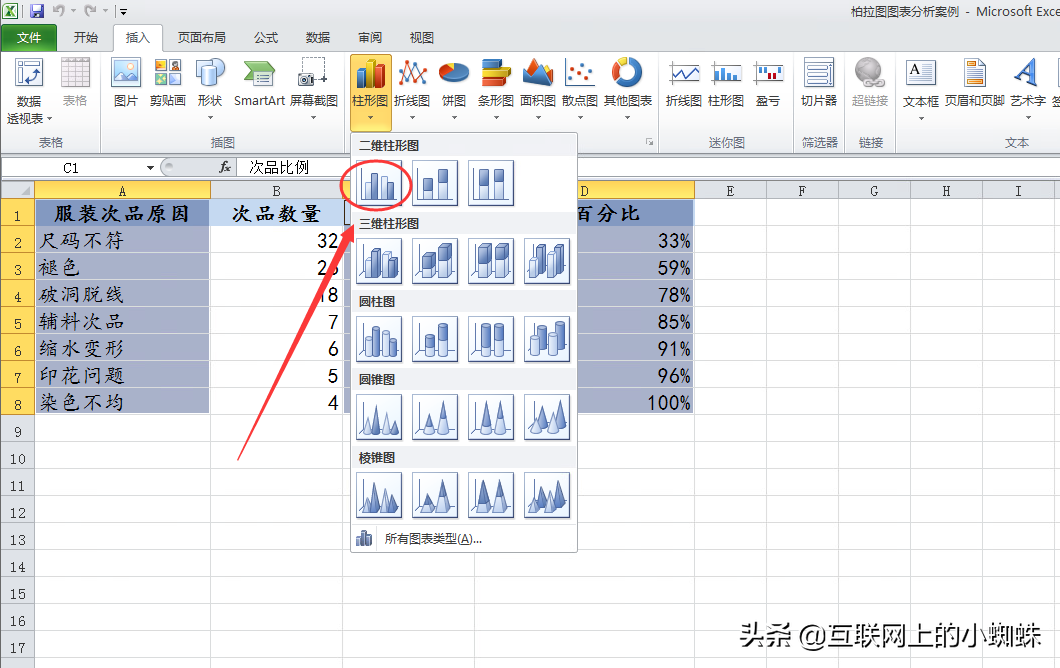Switch to the 公式 Formulas tab

point(266,38)
